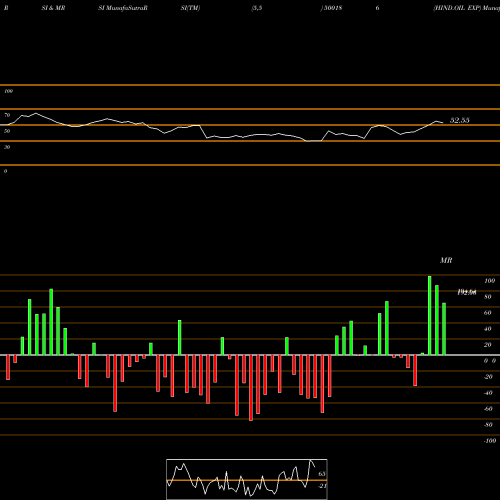
Task: Click the SI MunafaSutraR header text
Action: [123, 8]
